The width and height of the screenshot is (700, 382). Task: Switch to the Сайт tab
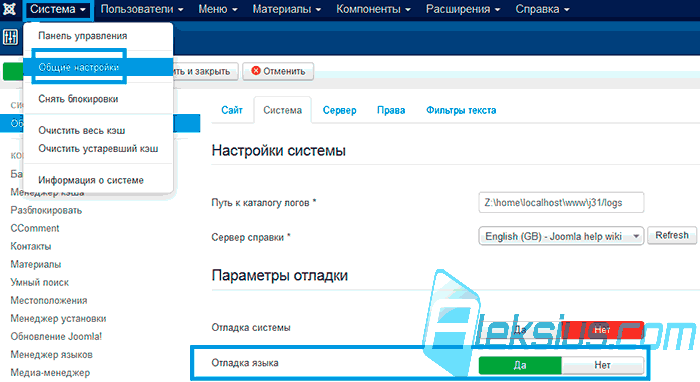[x=232, y=110]
